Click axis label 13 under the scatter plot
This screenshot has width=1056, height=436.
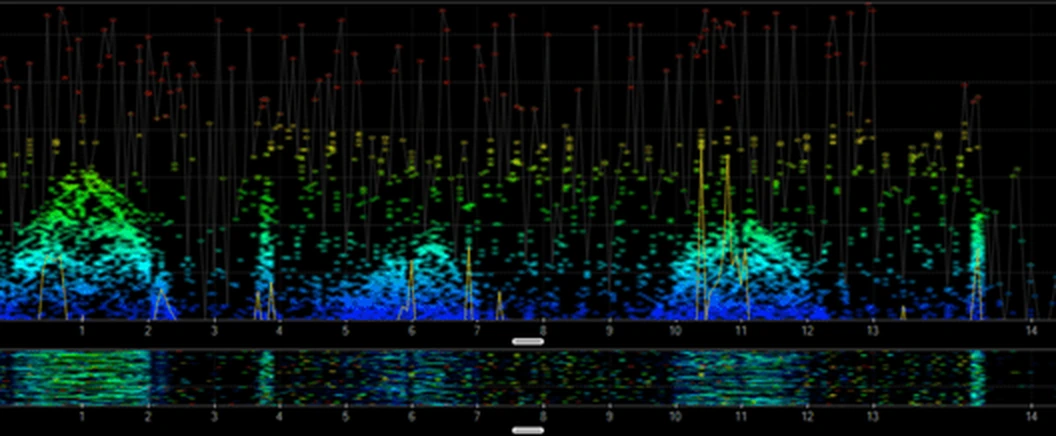tap(873, 331)
